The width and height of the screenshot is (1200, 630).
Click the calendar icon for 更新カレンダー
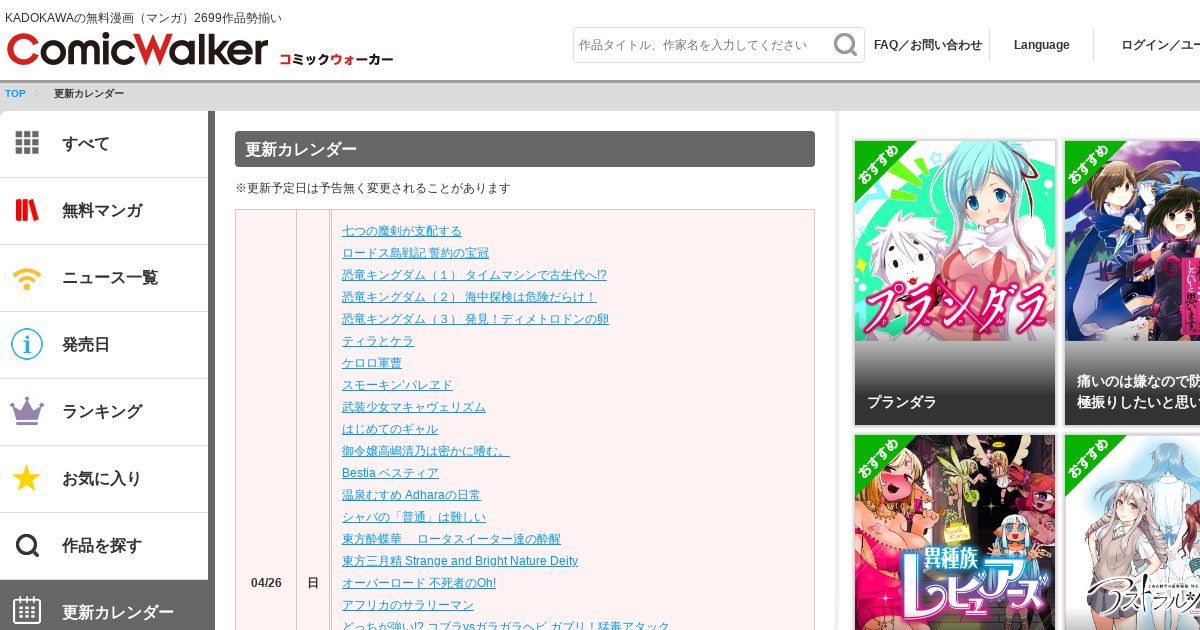coord(27,611)
